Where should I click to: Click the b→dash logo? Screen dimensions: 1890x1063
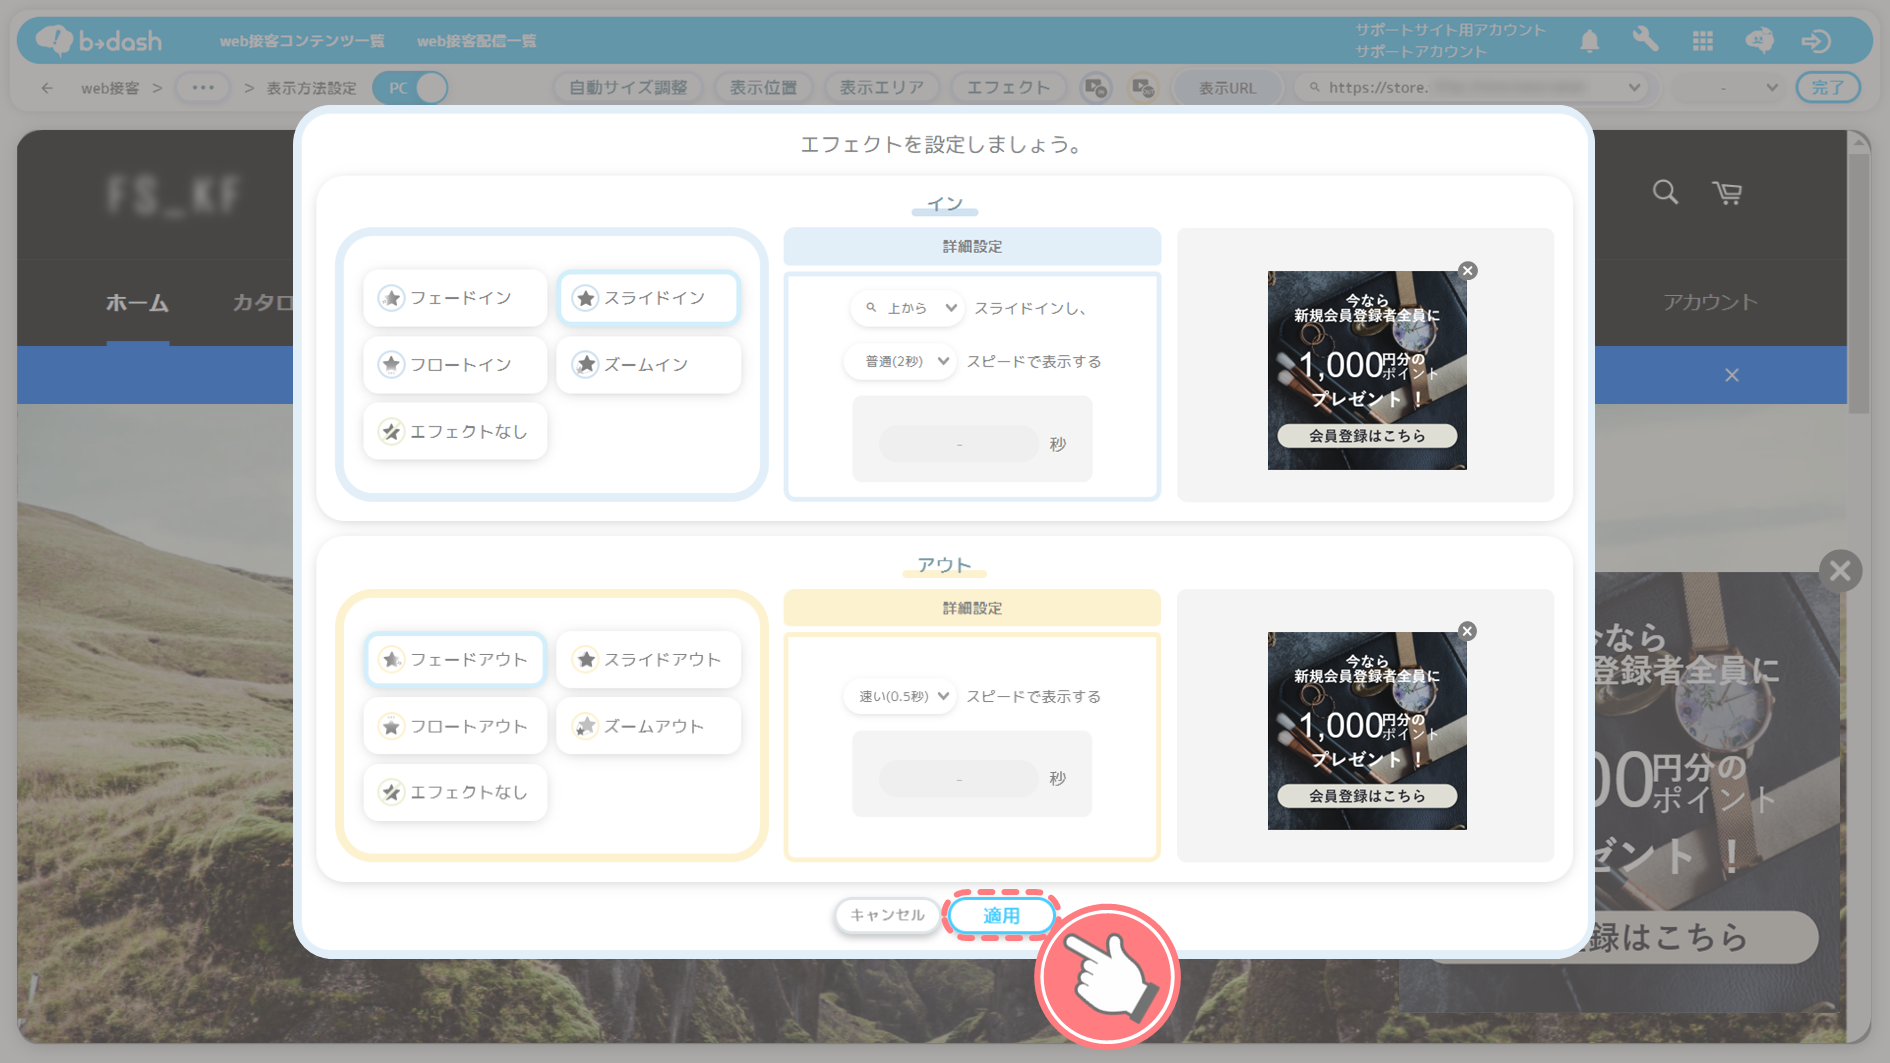click(x=98, y=40)
